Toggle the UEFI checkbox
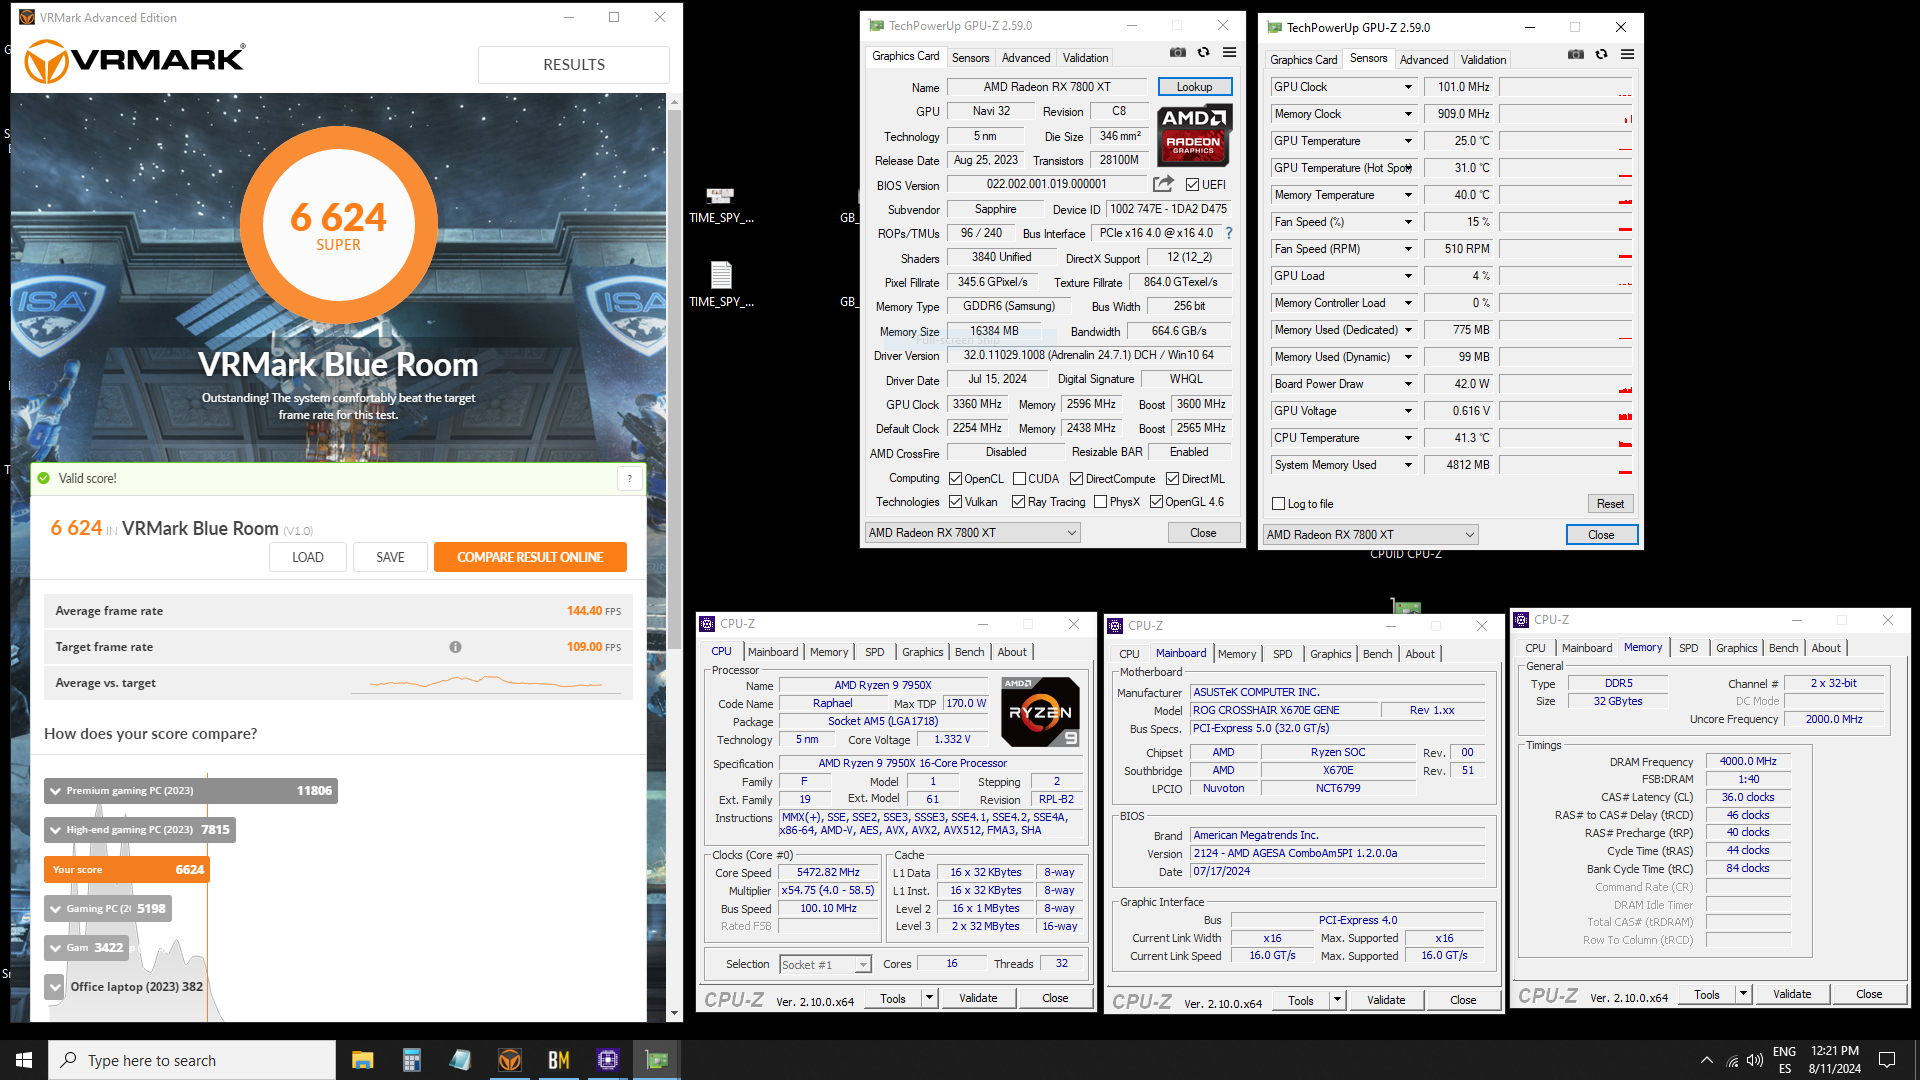 [1192, 185]
